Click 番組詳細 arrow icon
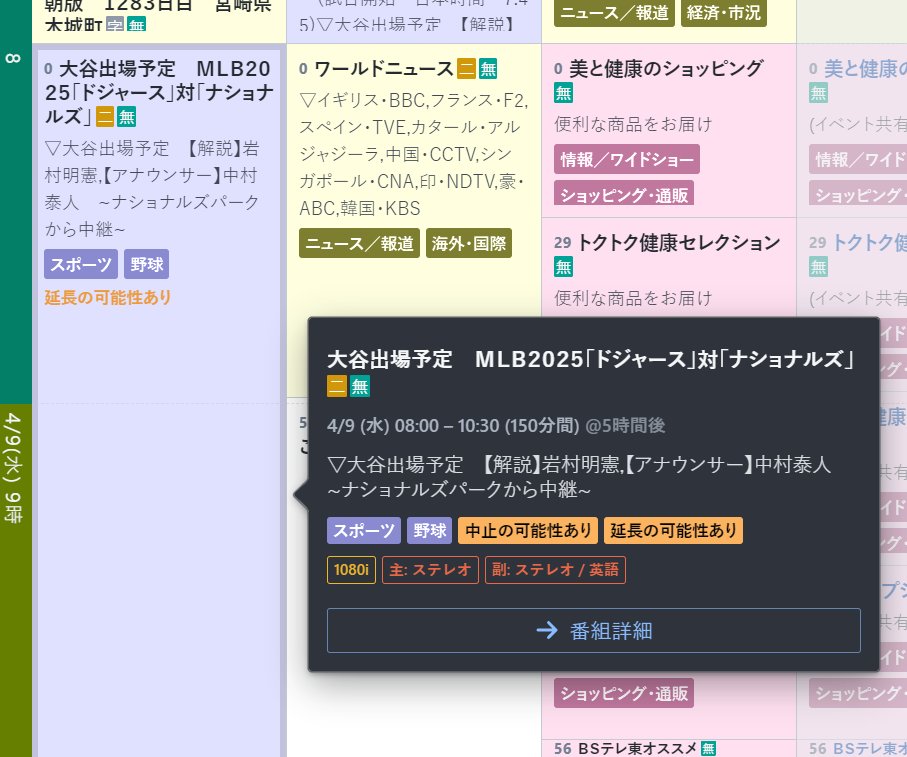Viewport: 907px width, 757px height. point(547,630)
